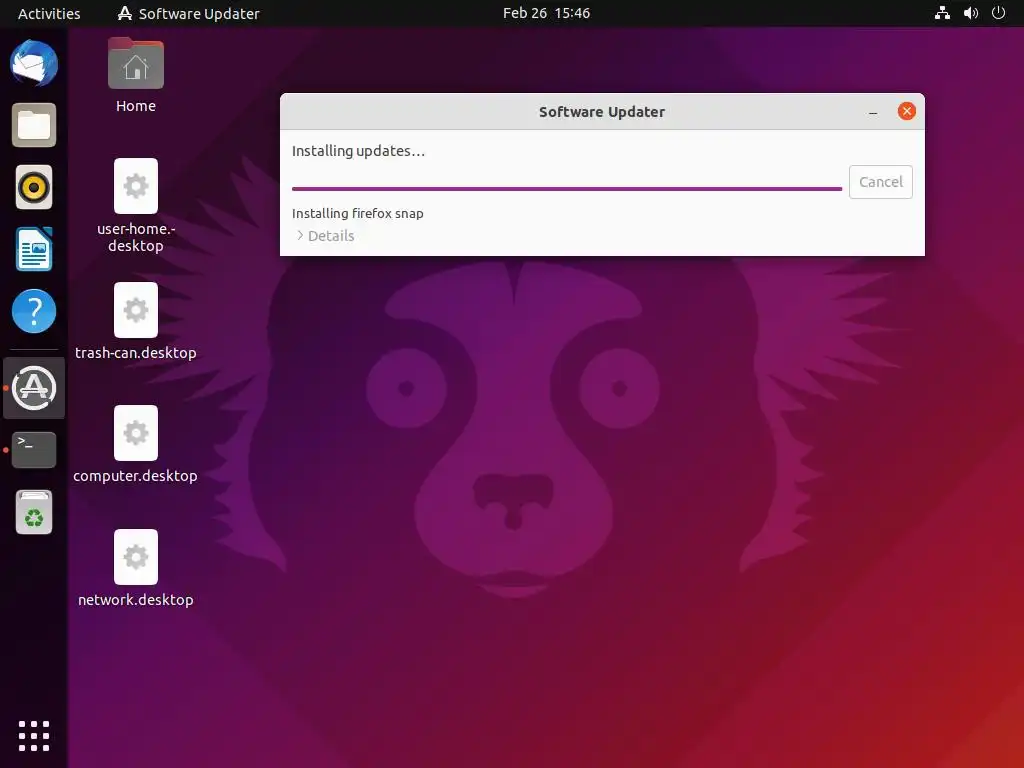Click the 'Installing firefox snap' status text
This screenshot has height=768, width=1024.
click(357, 214)
